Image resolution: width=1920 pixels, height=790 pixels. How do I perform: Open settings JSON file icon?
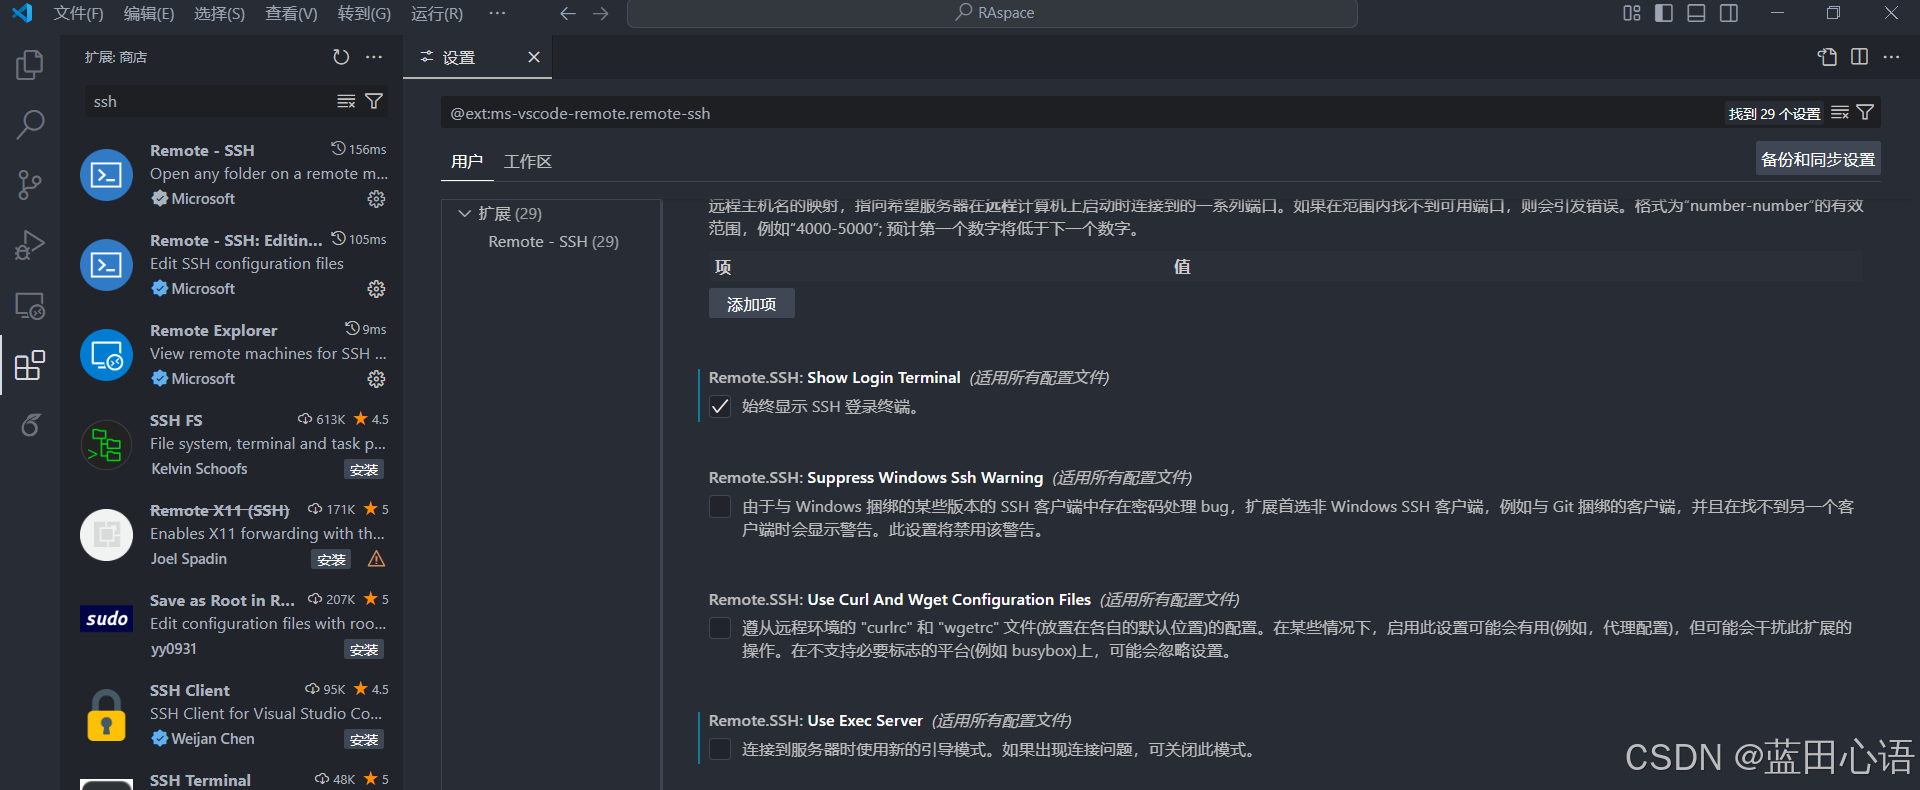point(1827,57)
